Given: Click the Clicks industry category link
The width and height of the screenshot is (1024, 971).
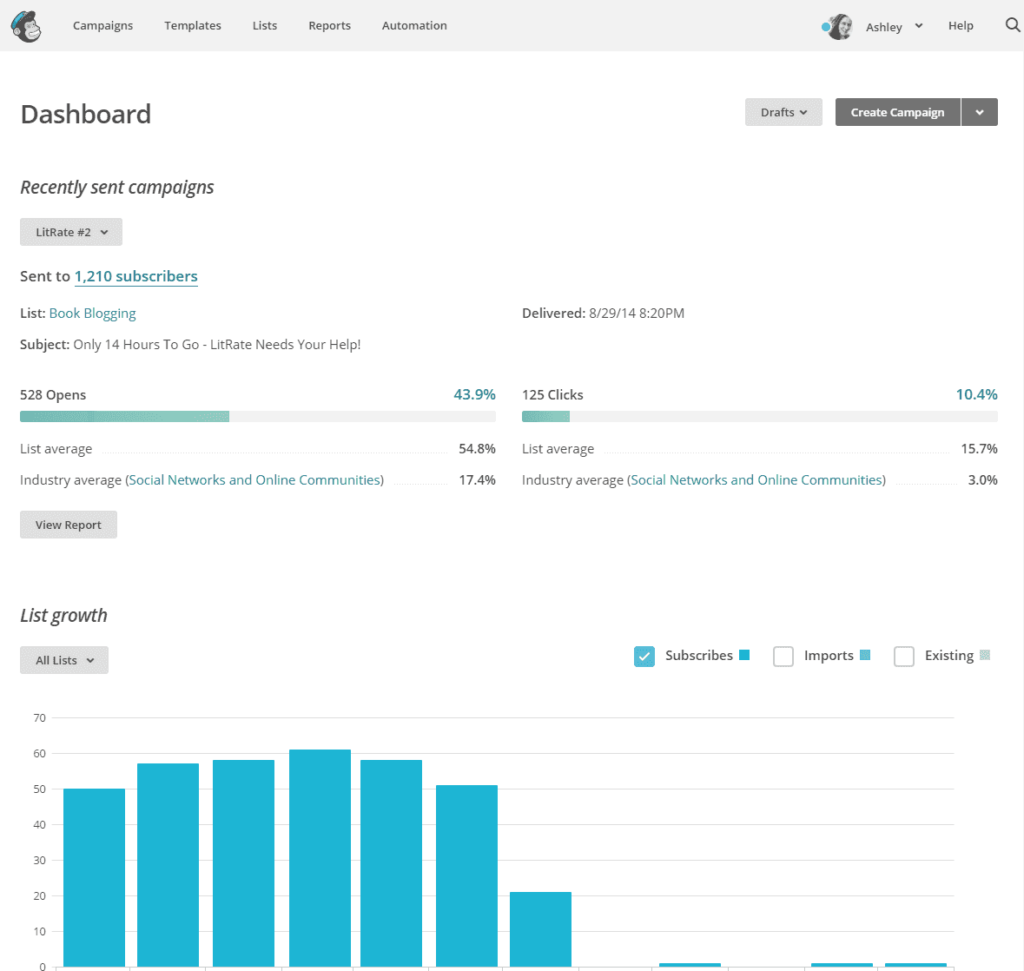Looking at the screenshot, I should [x=757, y=480].
